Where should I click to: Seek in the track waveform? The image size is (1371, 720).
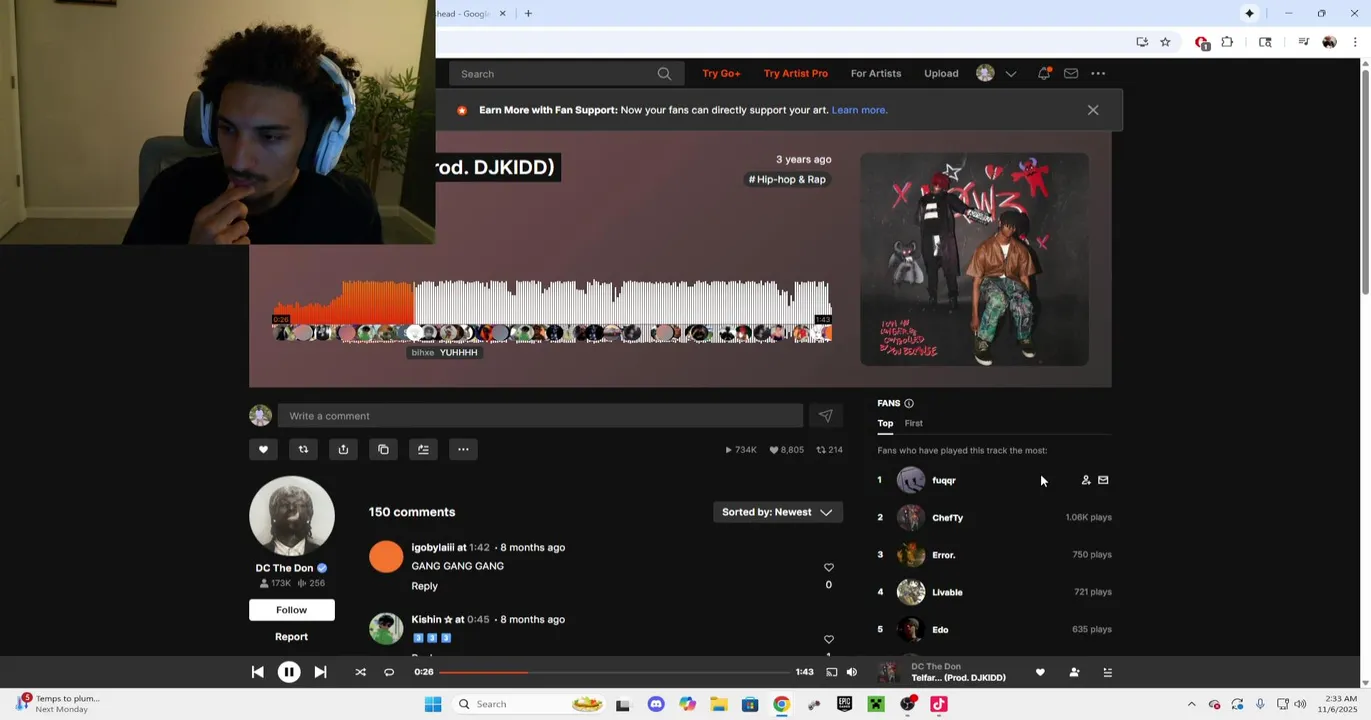click(x=551, y=302)
